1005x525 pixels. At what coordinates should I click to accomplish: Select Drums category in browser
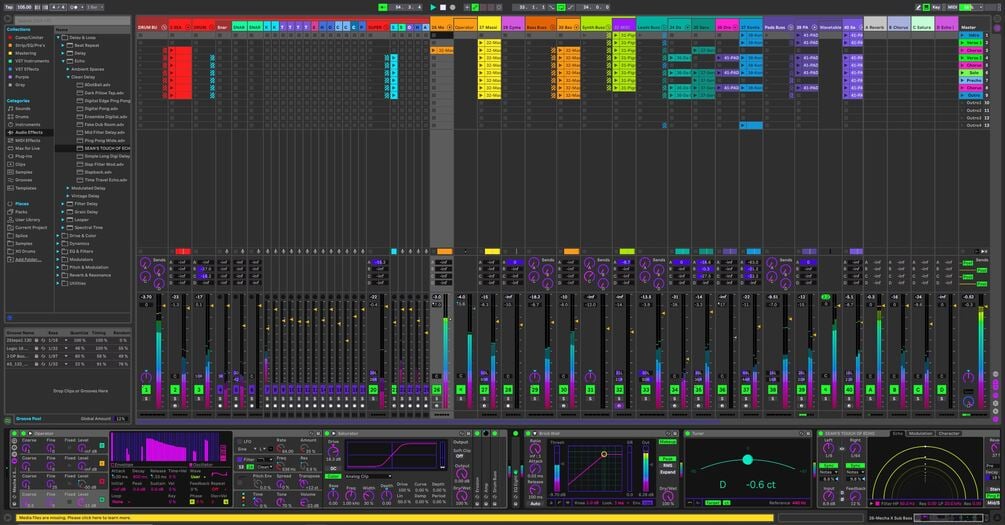[x=22, y=117]
